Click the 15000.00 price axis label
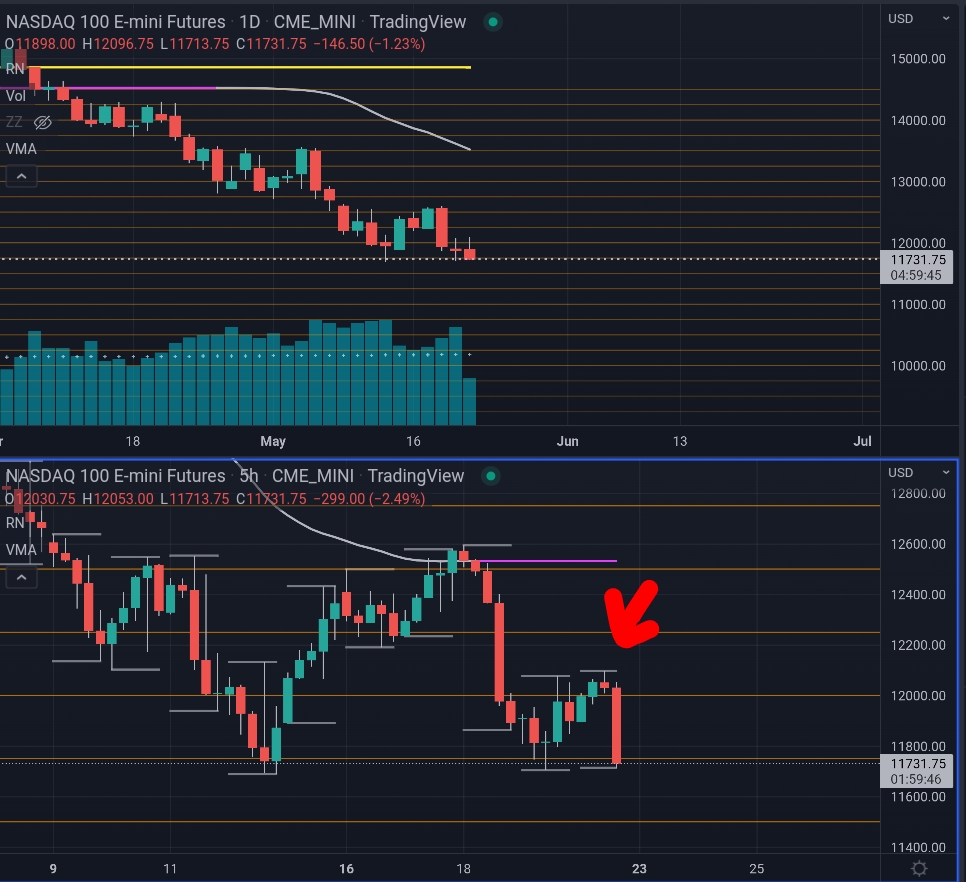The width and height of the screenshot is (966, 882). pos(918,59)
